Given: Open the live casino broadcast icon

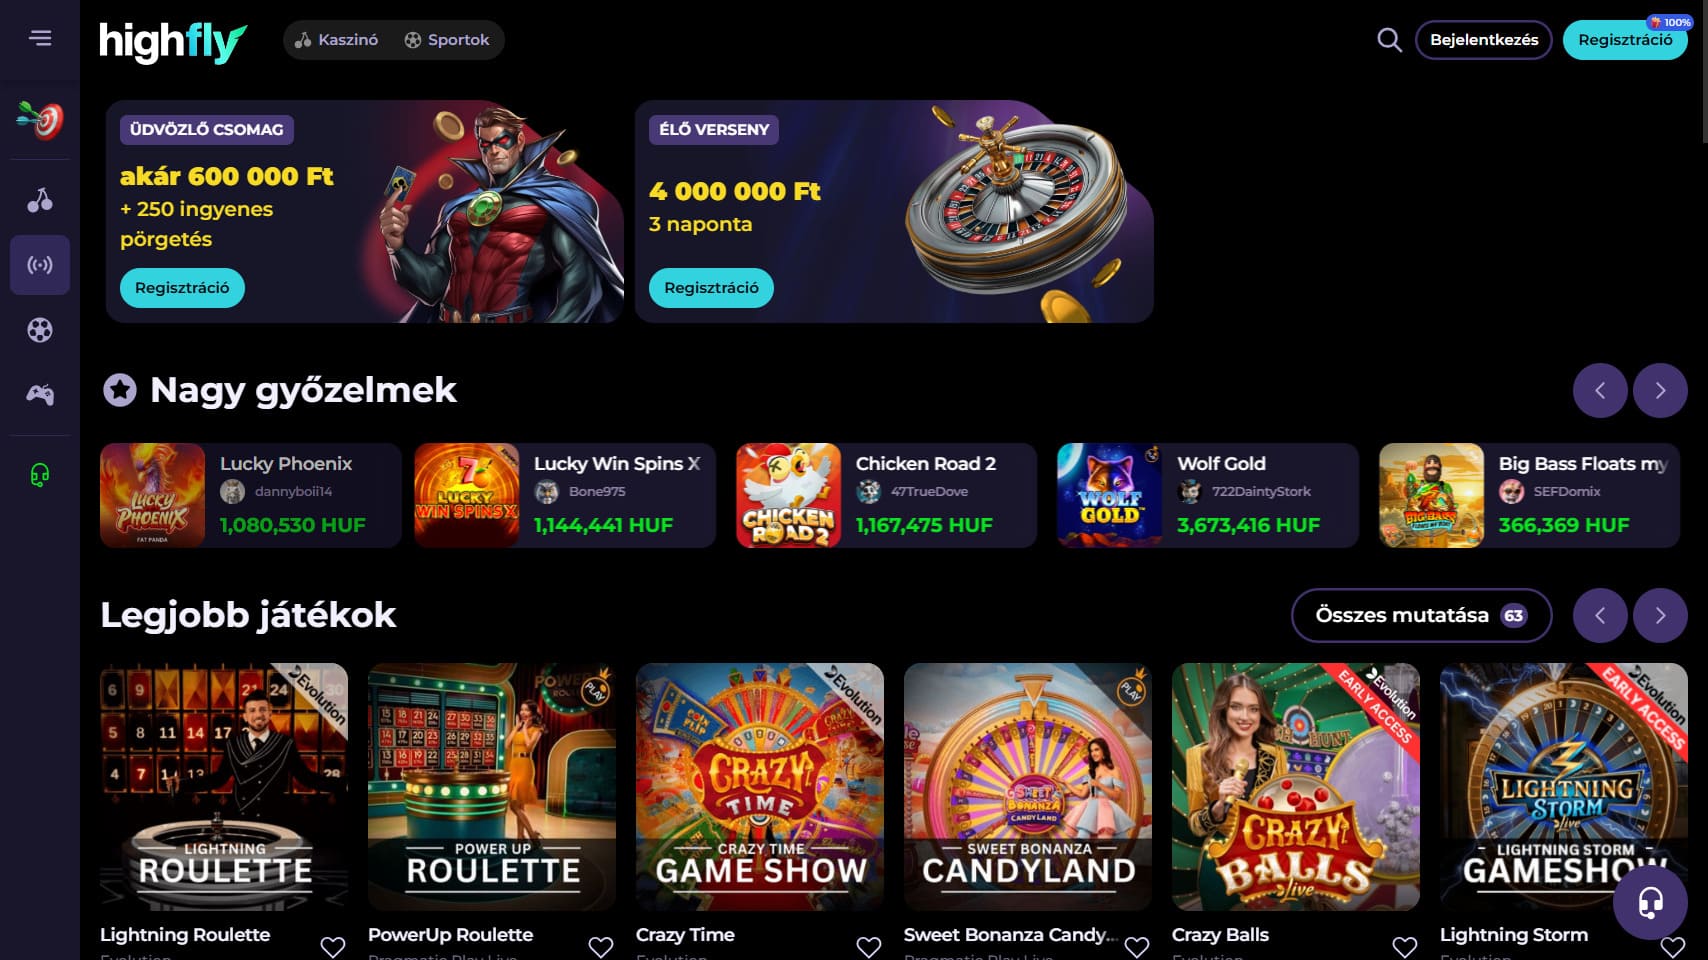Looking at the screenshot, I should coord(40,265).
